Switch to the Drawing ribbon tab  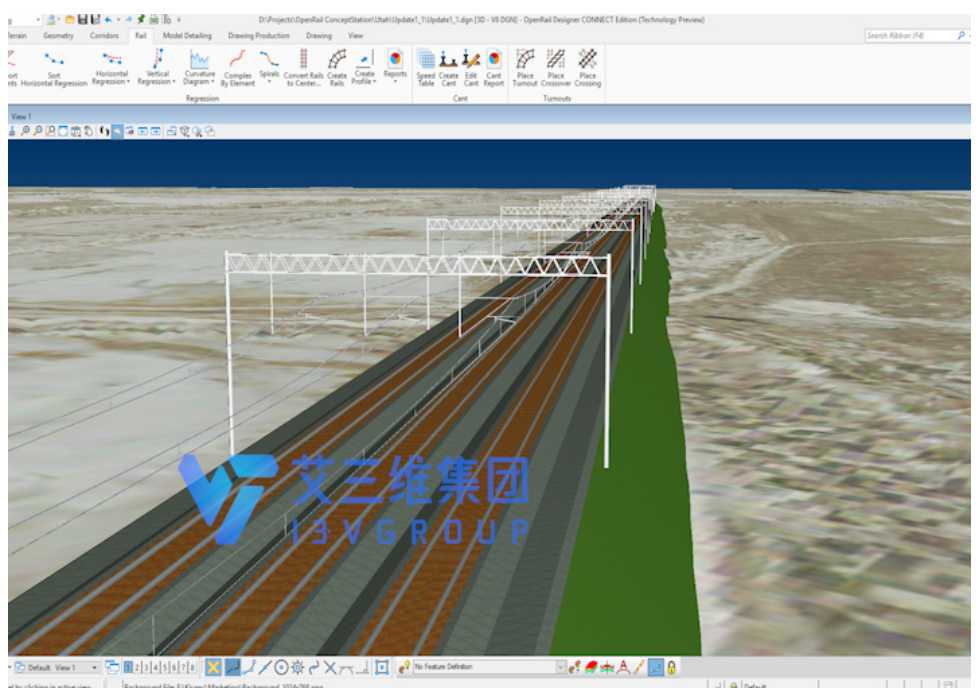tap(319, 36)
